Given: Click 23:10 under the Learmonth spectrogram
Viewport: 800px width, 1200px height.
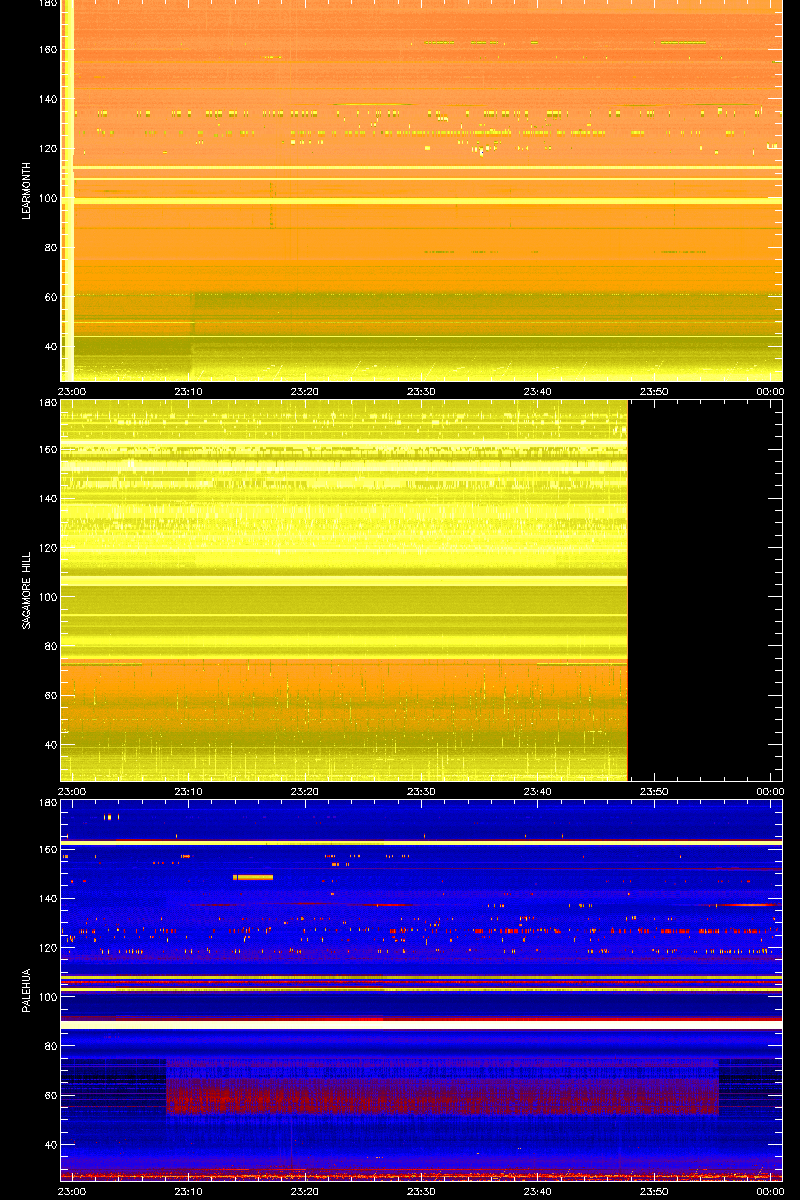Looking at the screenshot, I should click(189, 392).
